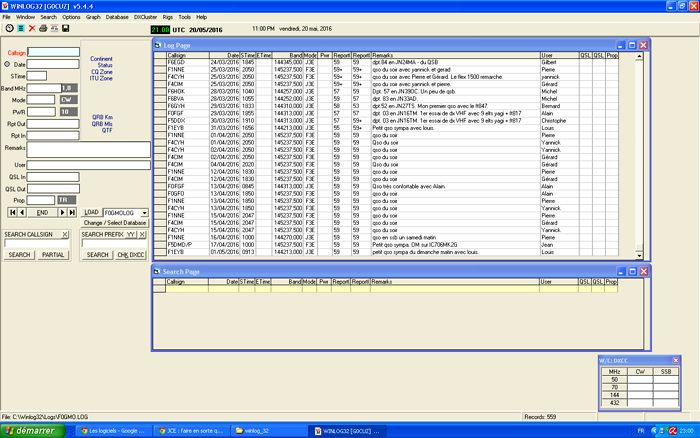Screen dimensions: 700x438
Task: Click the Search Page window title icon
Action: tap(157, 271)
